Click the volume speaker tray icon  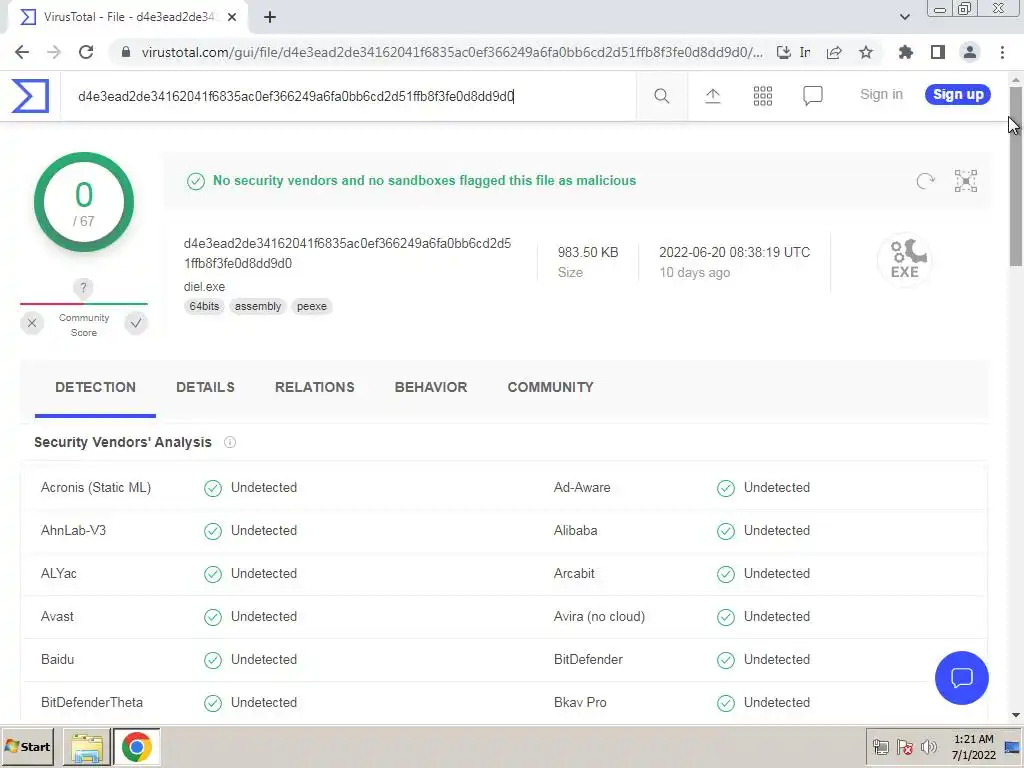coord(928,747)
